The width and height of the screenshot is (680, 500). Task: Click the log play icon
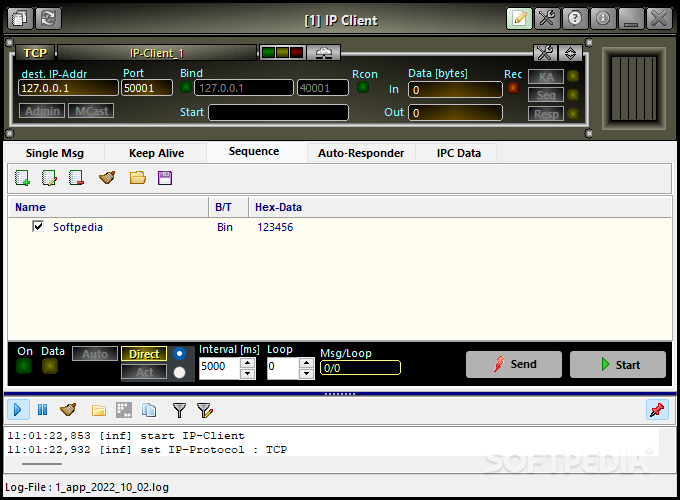[18, 410]
